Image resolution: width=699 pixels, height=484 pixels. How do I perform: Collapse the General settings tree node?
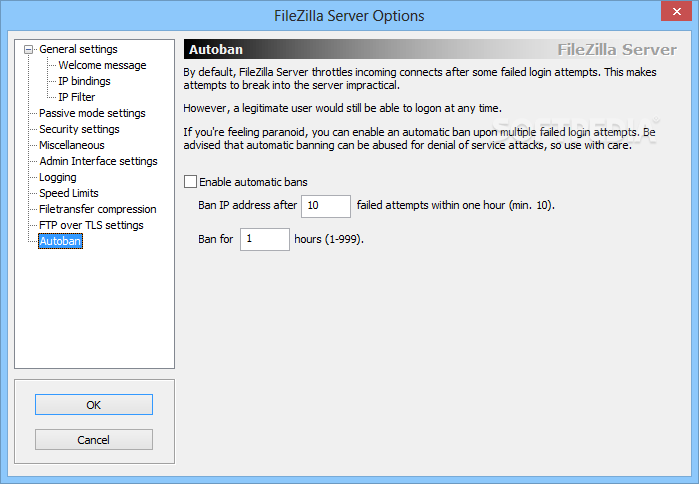click(x=29, y=49)
